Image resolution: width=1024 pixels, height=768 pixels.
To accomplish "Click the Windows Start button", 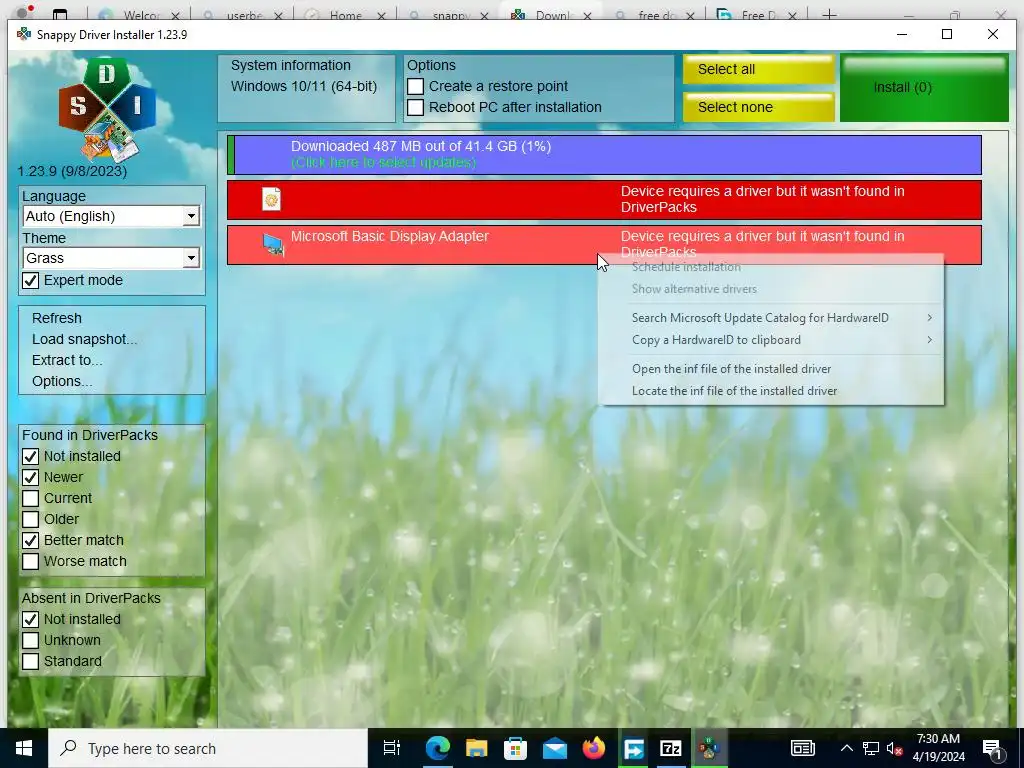I will [24, 748].
